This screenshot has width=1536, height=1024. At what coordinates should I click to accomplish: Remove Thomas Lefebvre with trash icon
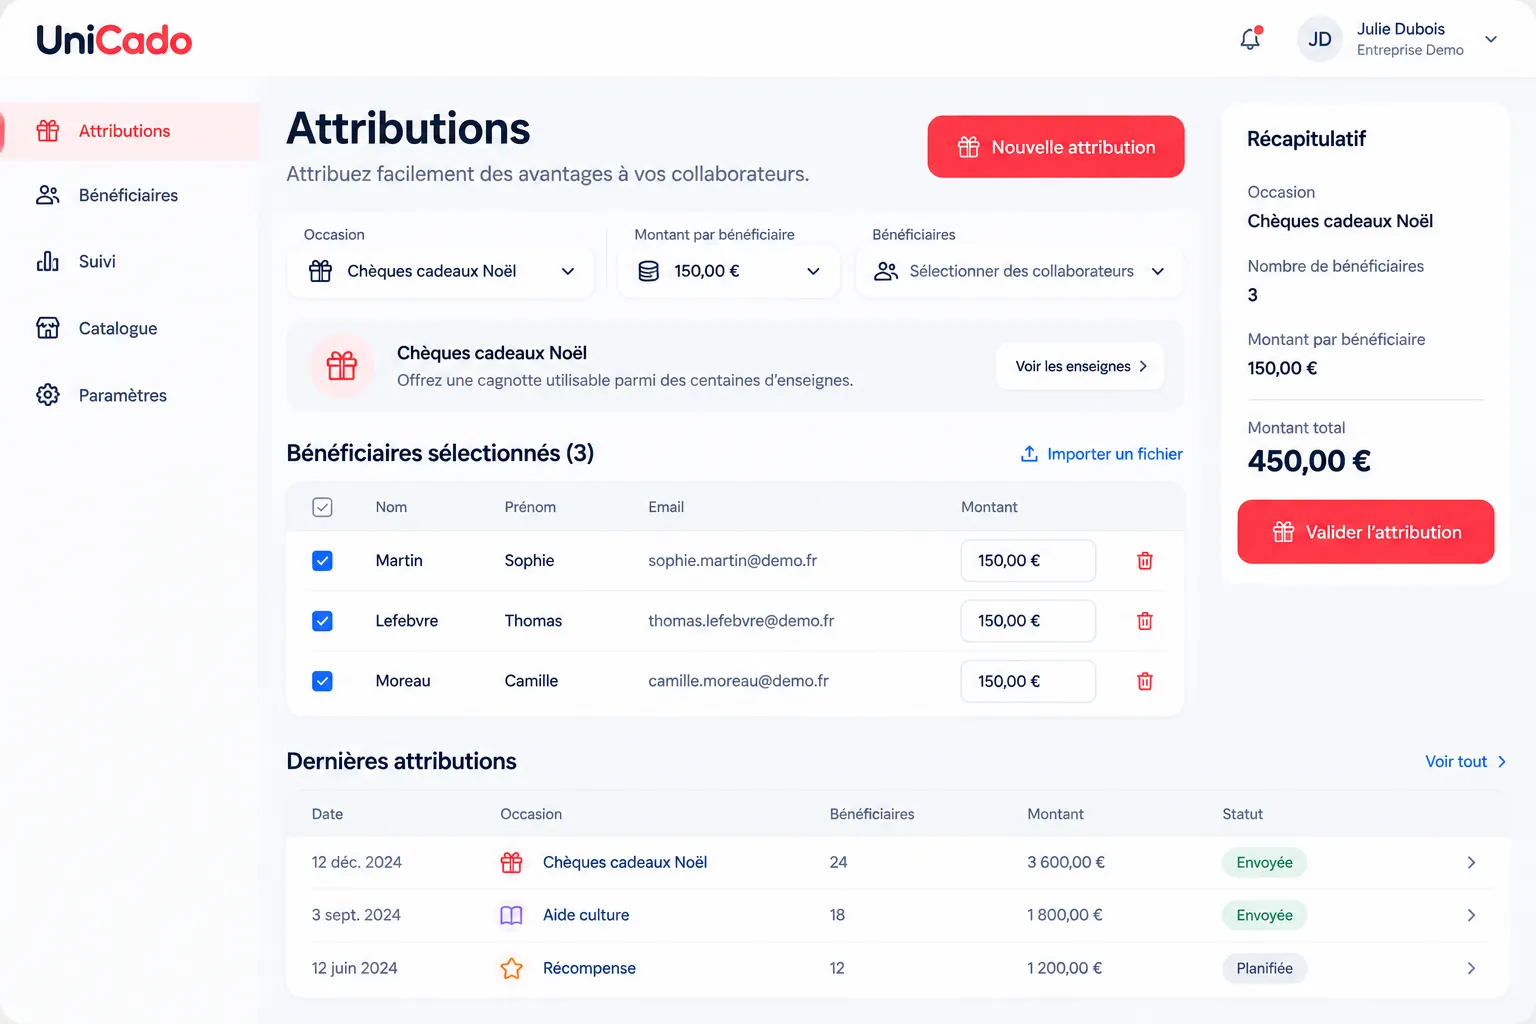(1145, 621)
